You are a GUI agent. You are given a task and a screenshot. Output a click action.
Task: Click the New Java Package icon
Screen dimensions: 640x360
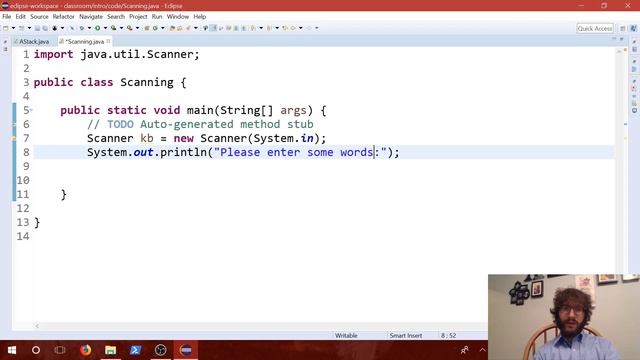coord(147,28)
